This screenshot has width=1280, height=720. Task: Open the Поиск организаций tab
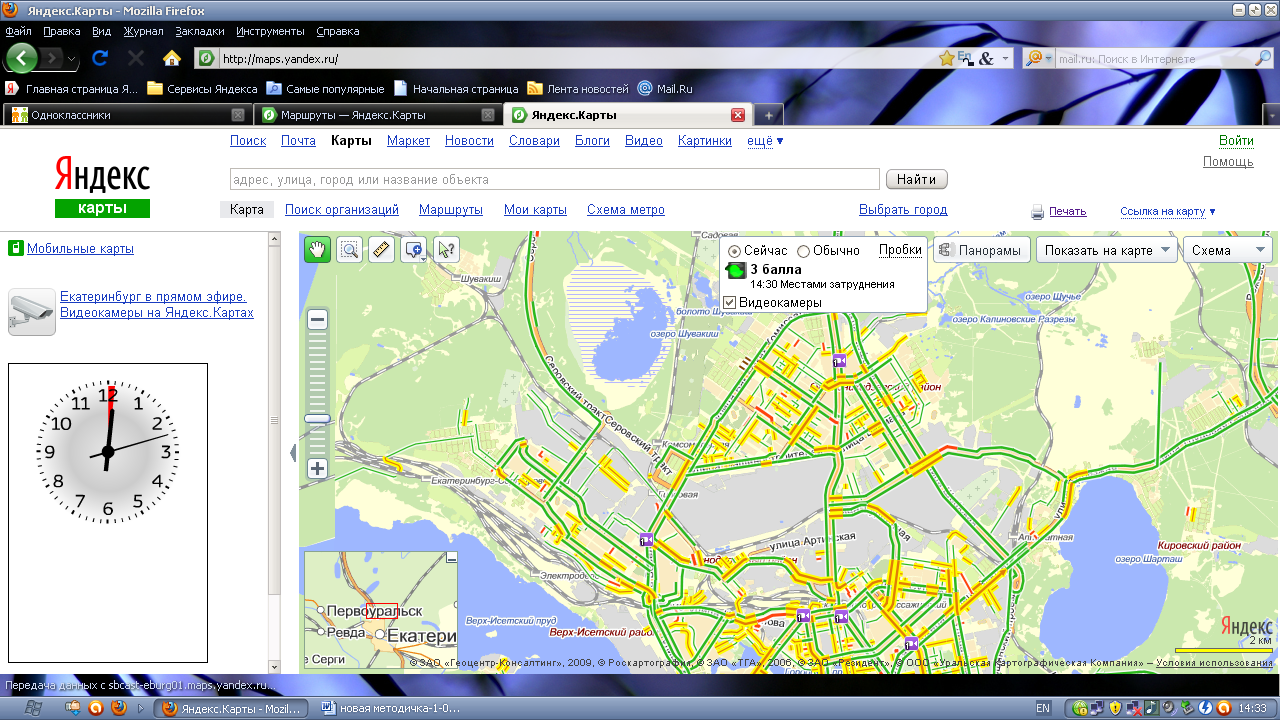[342, 210]
